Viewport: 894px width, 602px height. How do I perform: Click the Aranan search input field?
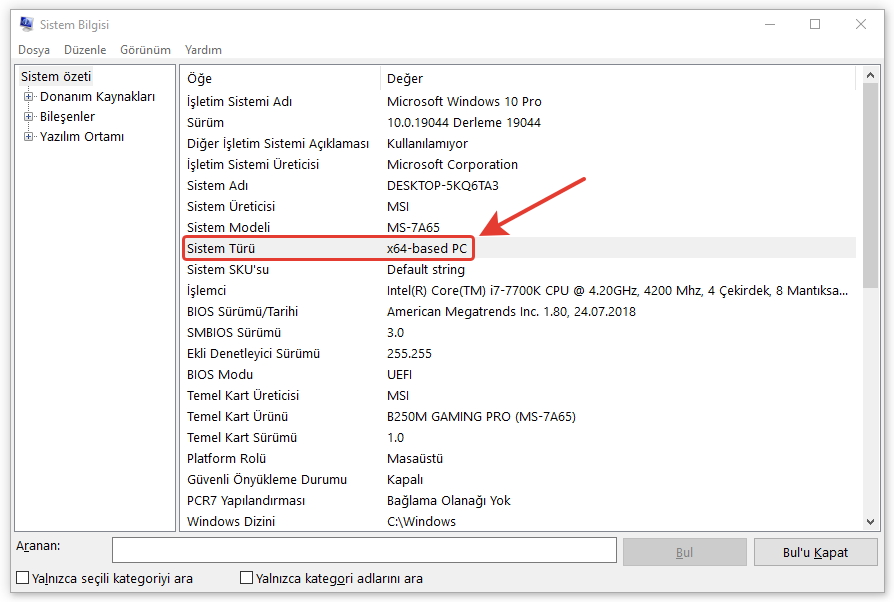pyautogui.click(x=364, y=551)
